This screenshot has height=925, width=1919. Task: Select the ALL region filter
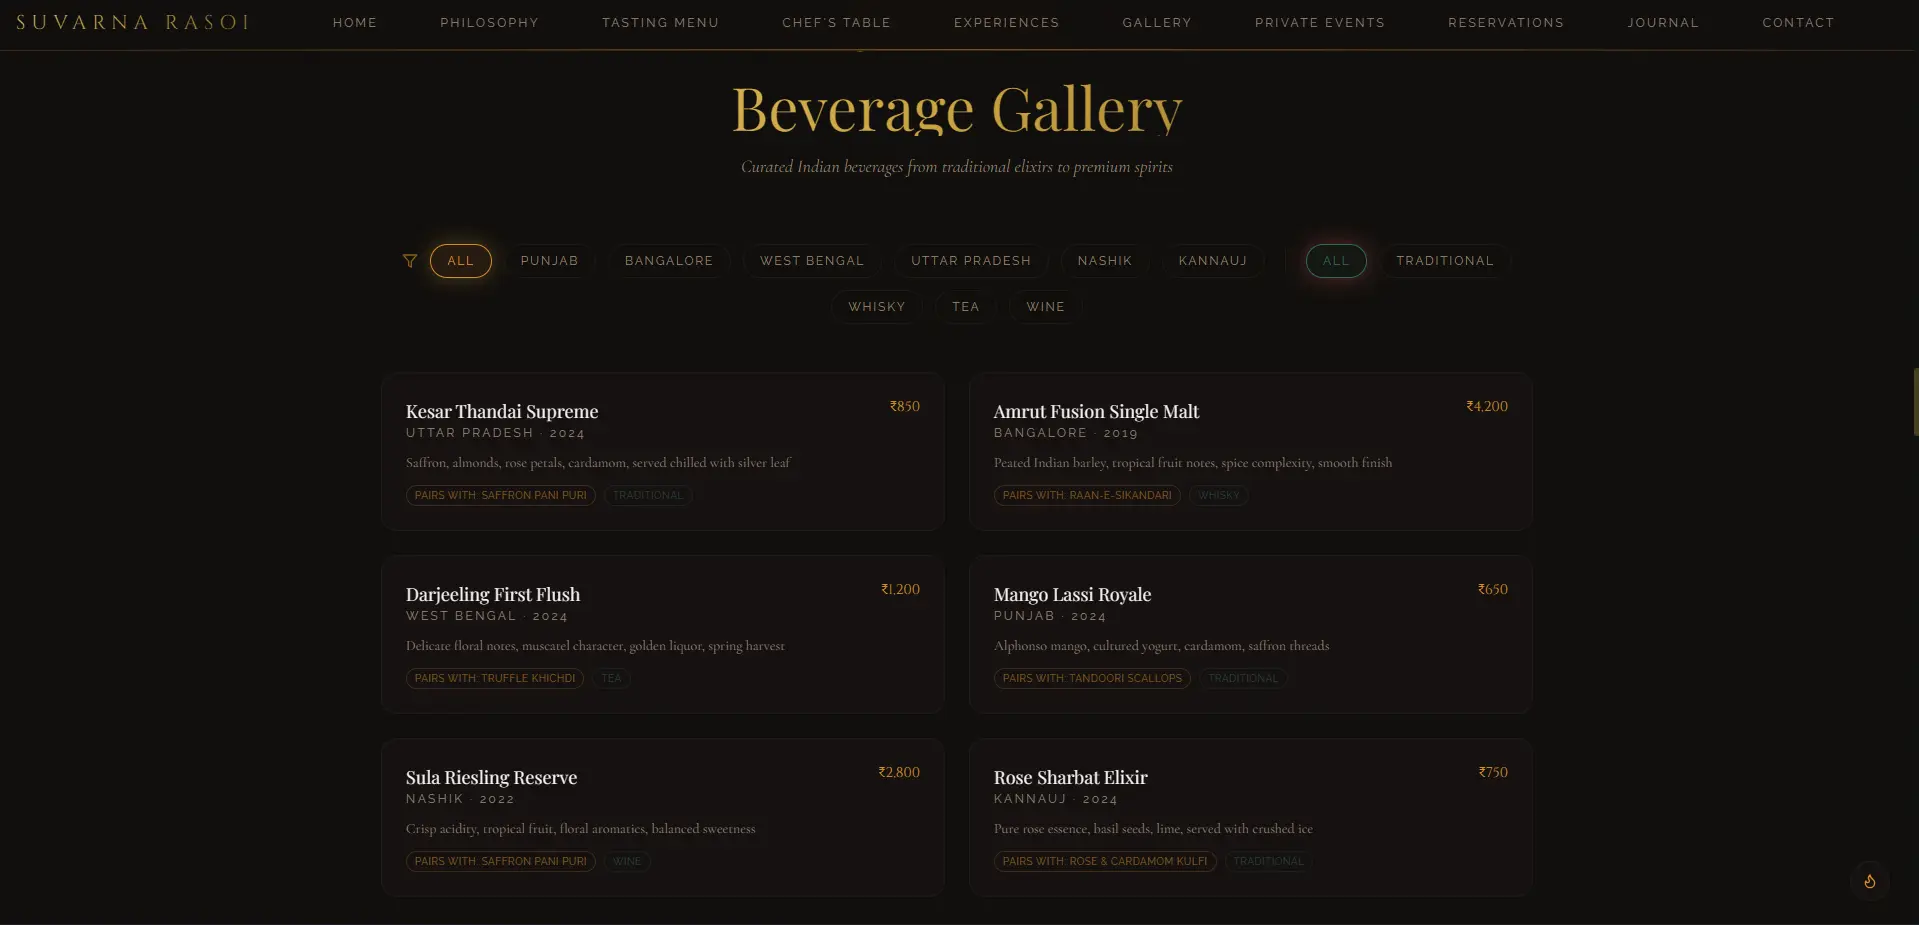pos(460,261)
